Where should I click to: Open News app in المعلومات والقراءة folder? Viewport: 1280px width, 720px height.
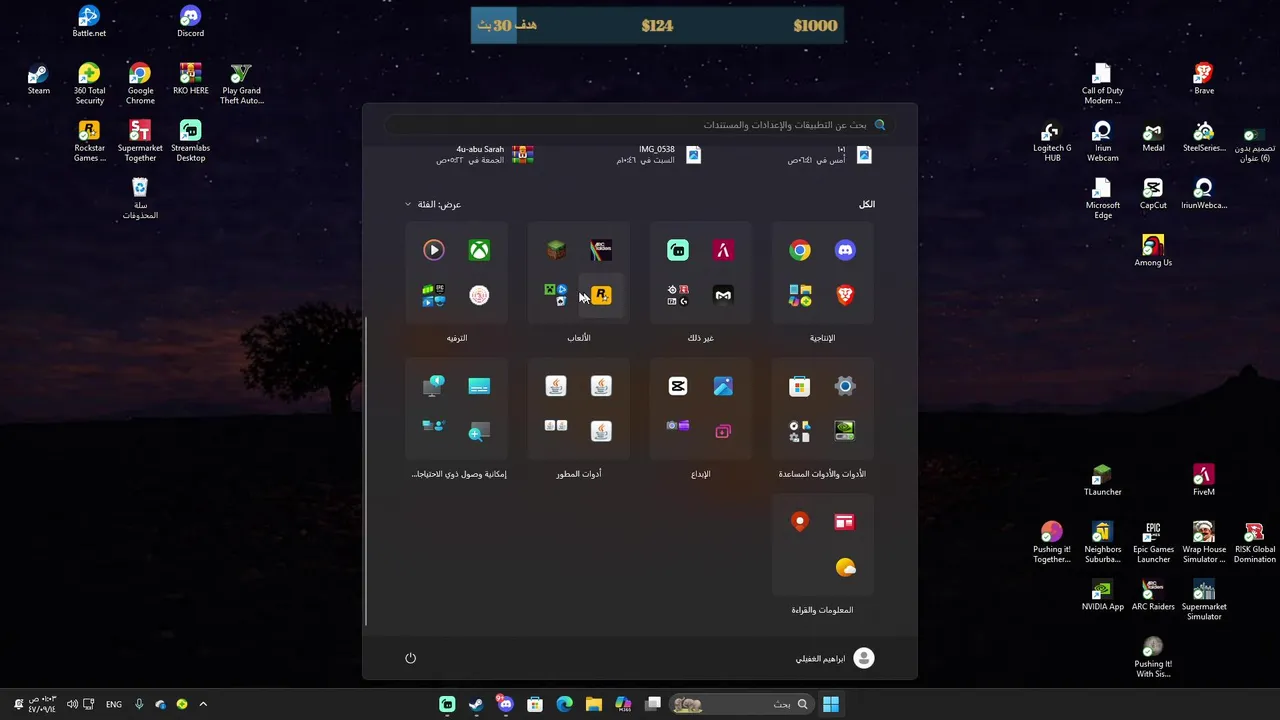(845, 522)
